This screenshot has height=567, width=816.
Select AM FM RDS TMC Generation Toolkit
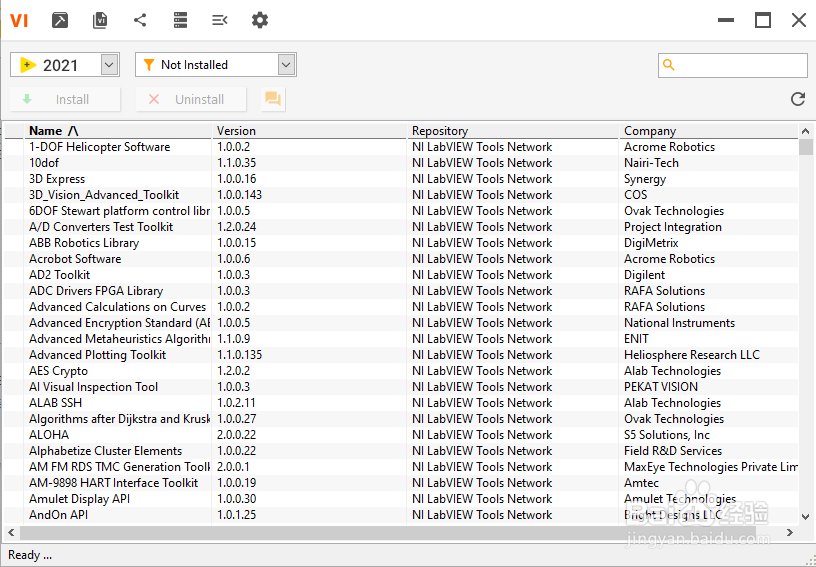pos(401,467)
